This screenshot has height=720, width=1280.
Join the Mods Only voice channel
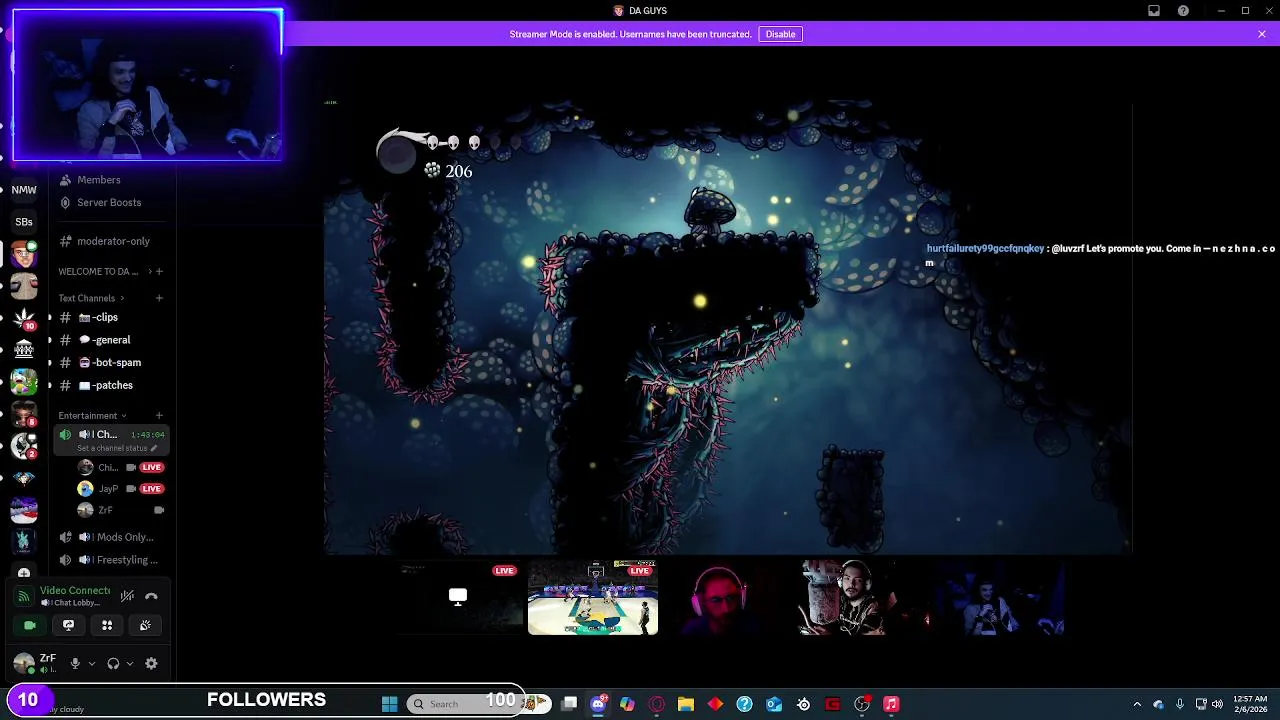tap(111, 537)
